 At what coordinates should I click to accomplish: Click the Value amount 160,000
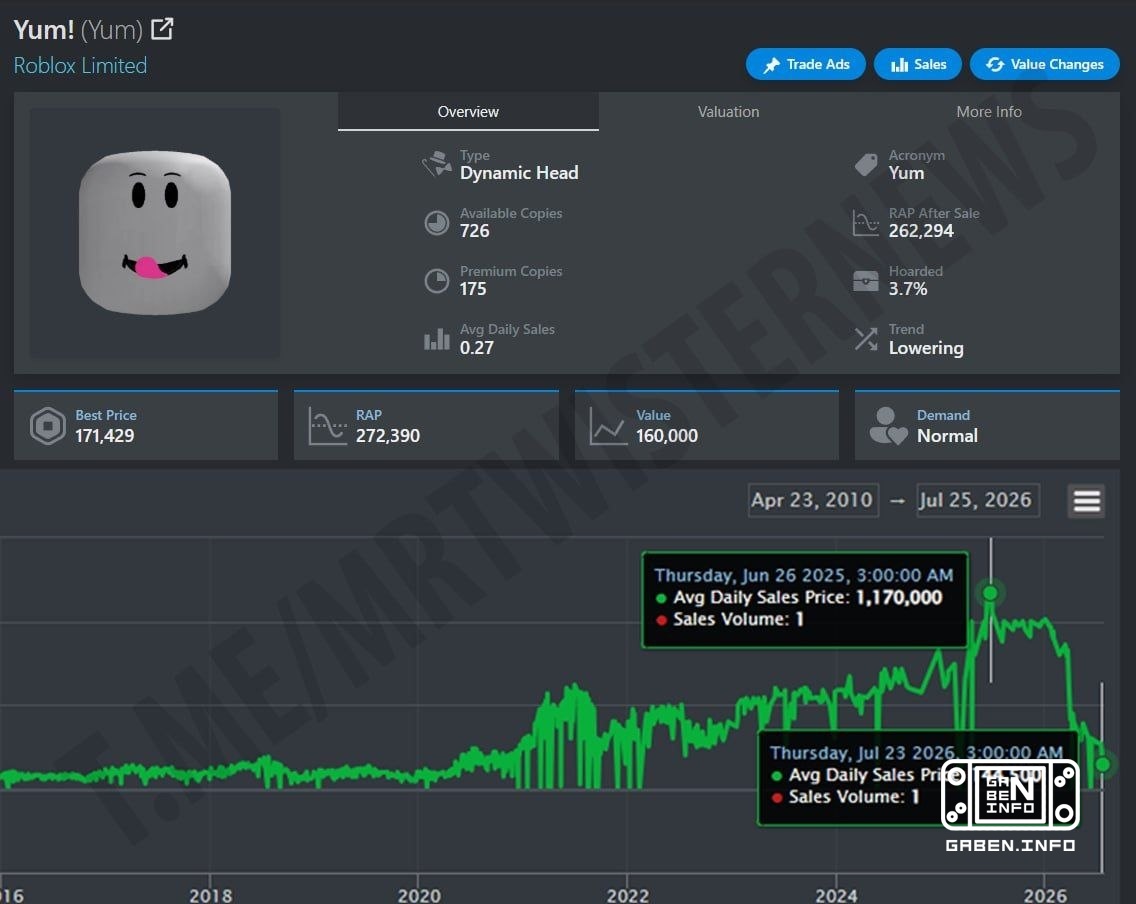tap(667, 435)
